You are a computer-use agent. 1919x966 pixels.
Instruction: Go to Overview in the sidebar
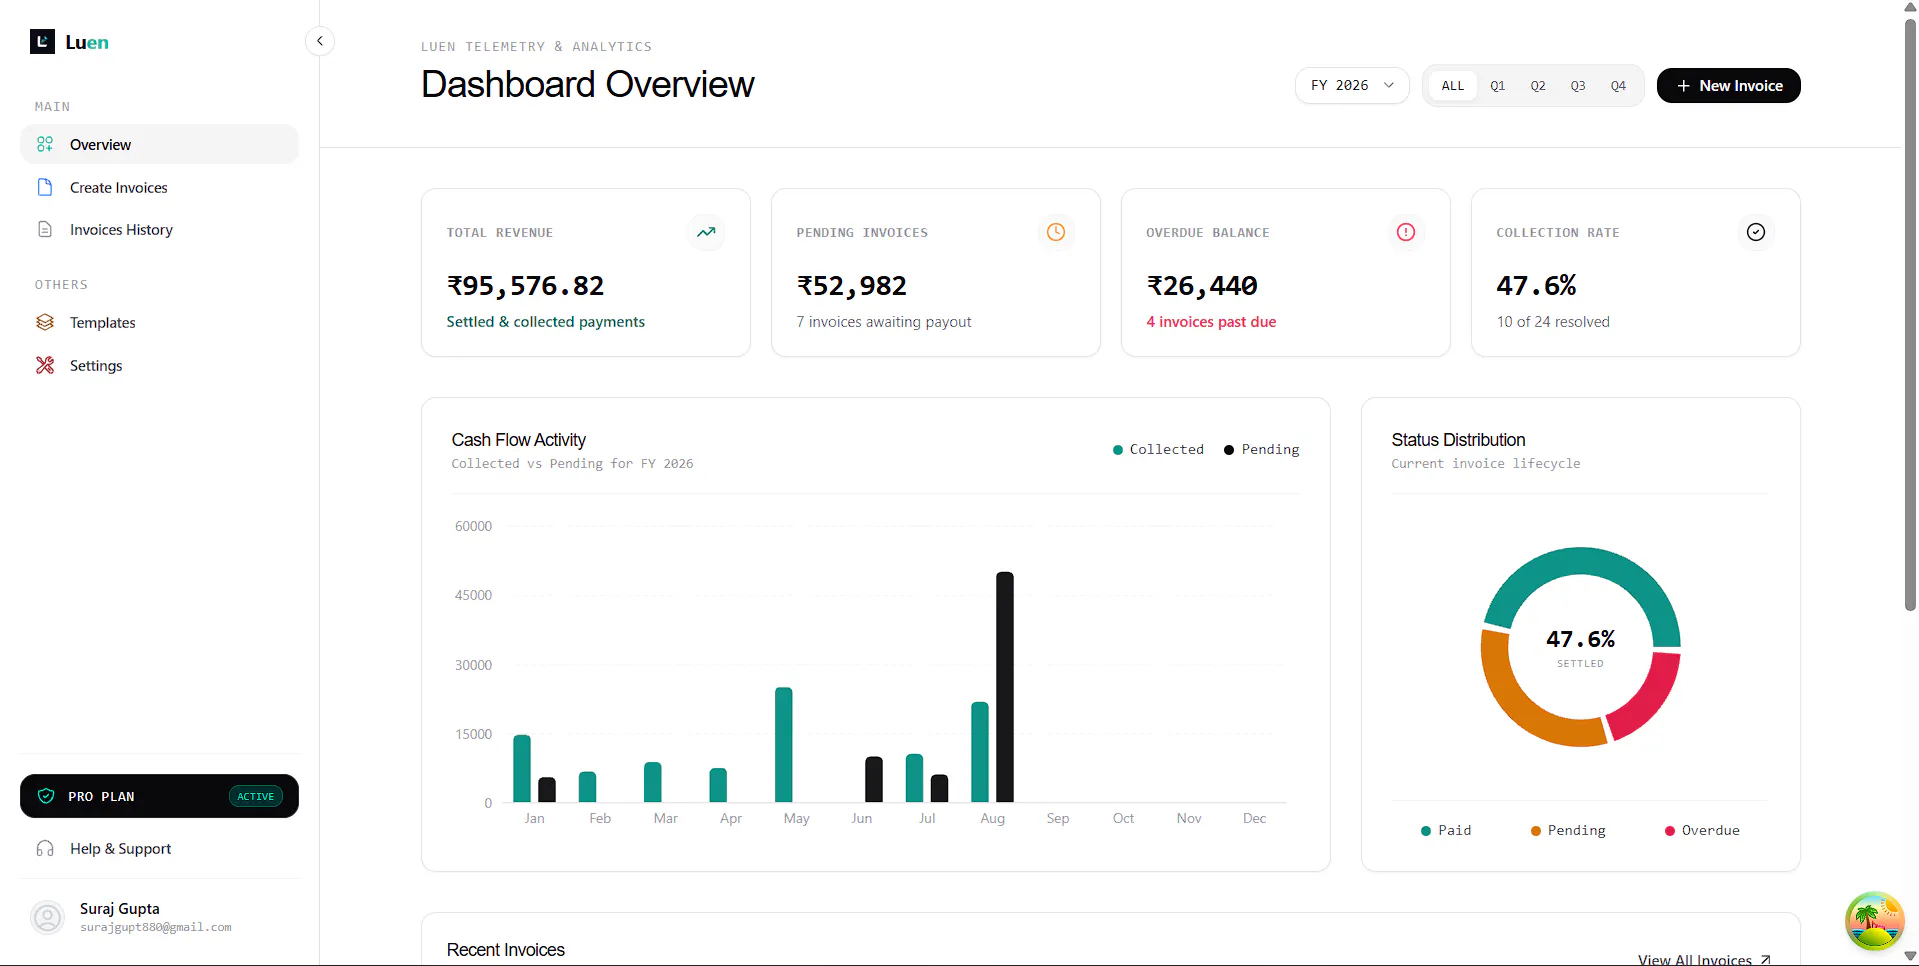click(160, 144)
